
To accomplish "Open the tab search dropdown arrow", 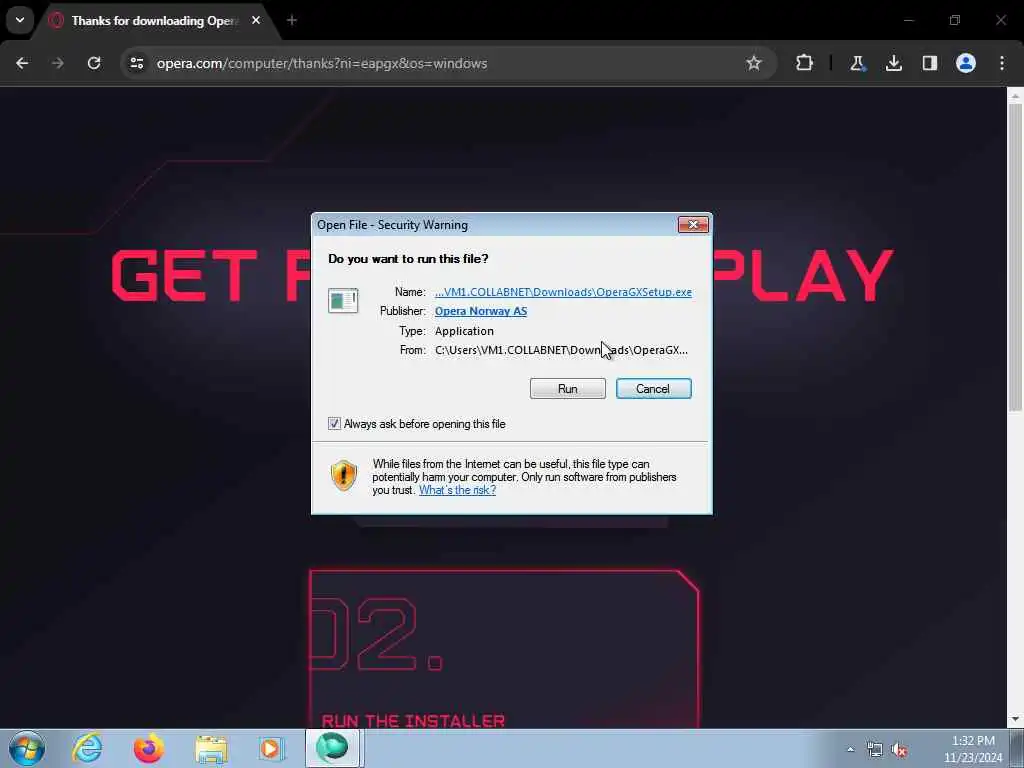I will (x=20, y=20).
